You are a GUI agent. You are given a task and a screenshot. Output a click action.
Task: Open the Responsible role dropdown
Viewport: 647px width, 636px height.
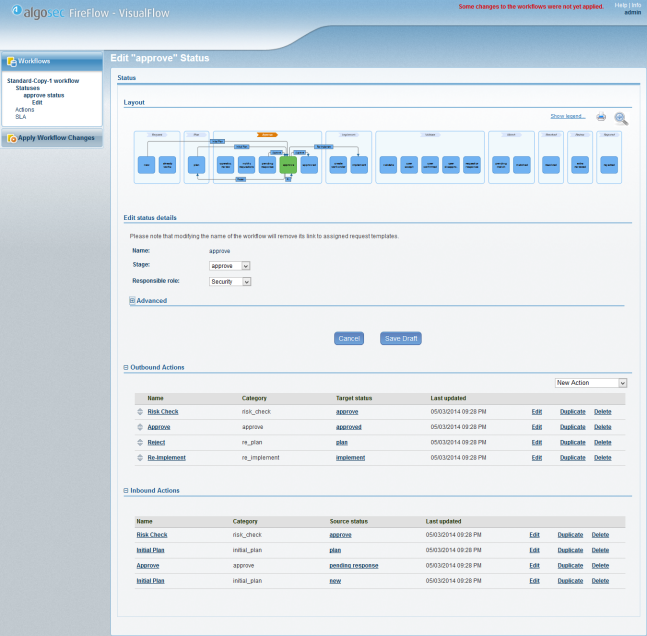(x=230, y=282)
